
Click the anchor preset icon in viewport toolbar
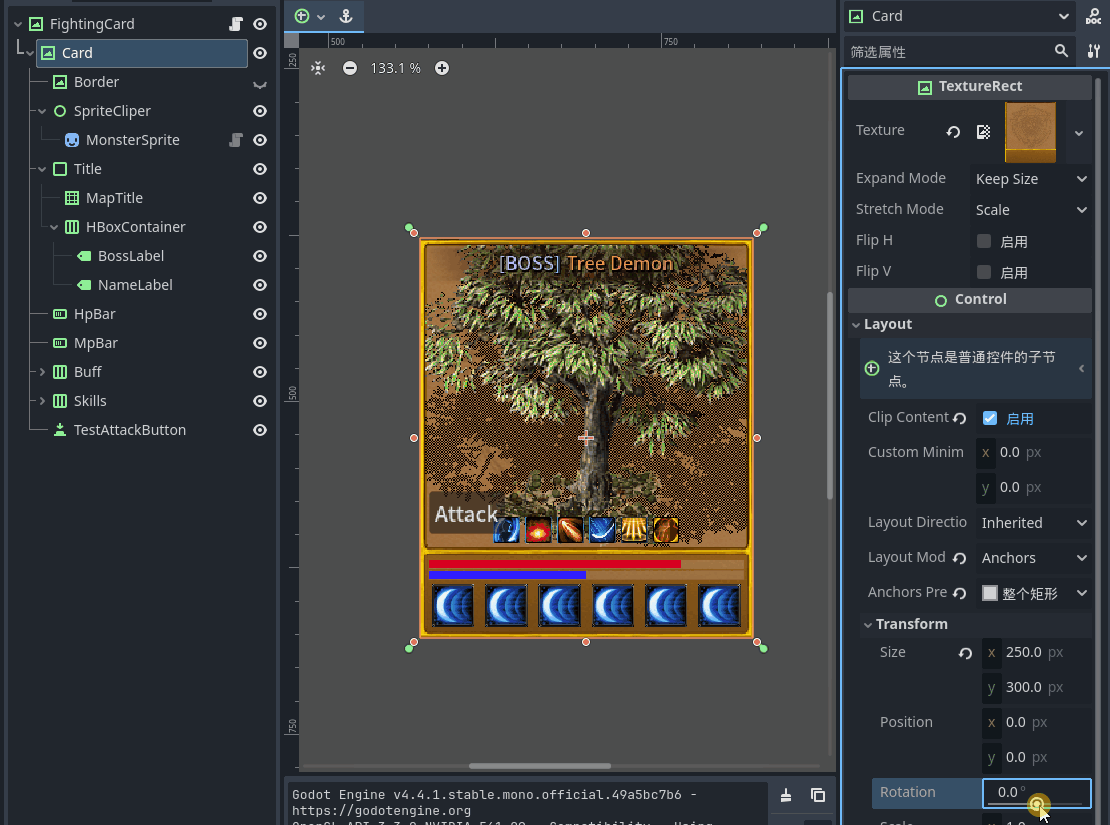(346, 16)
